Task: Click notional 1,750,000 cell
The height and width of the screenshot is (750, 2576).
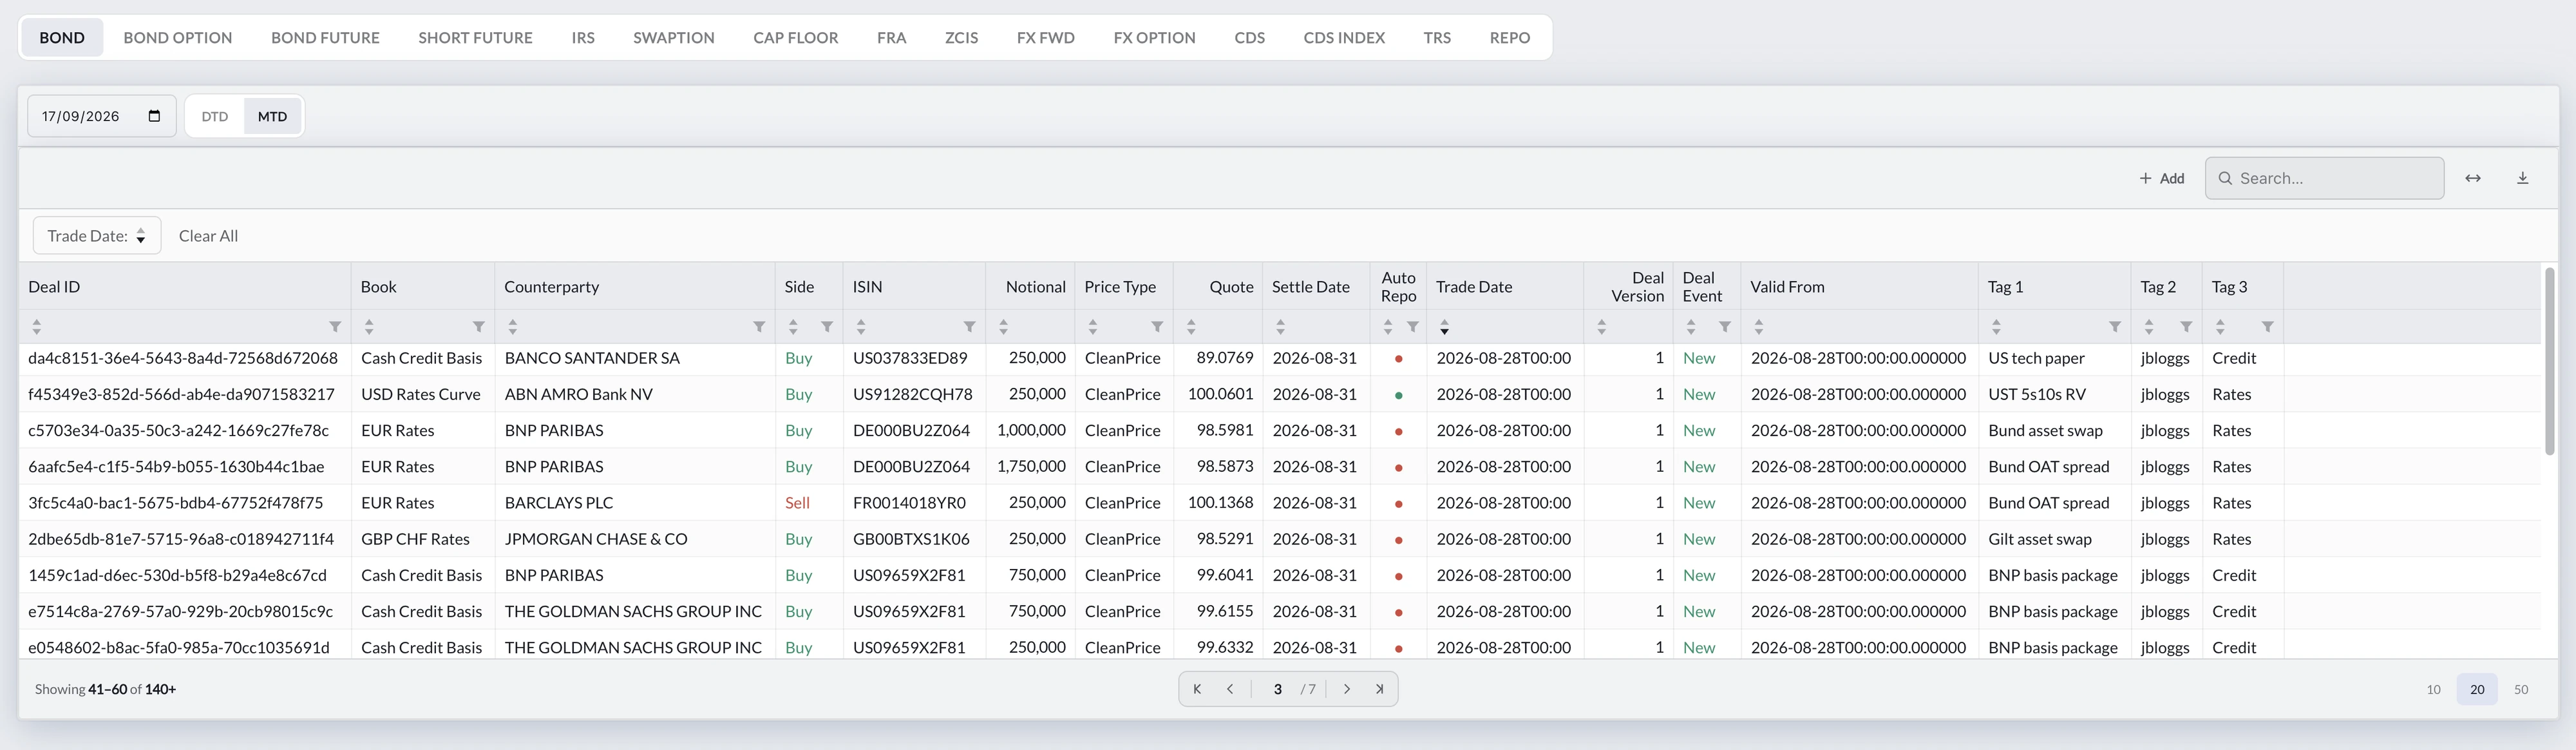Action: [x=1031, y=467]
